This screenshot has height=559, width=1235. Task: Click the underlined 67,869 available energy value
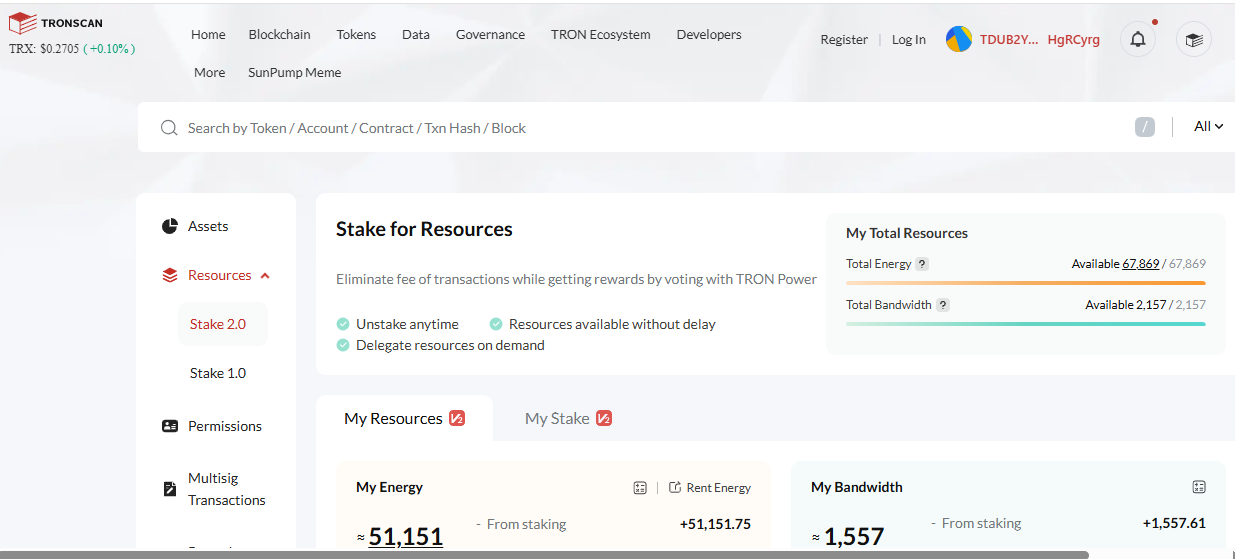1141,264
